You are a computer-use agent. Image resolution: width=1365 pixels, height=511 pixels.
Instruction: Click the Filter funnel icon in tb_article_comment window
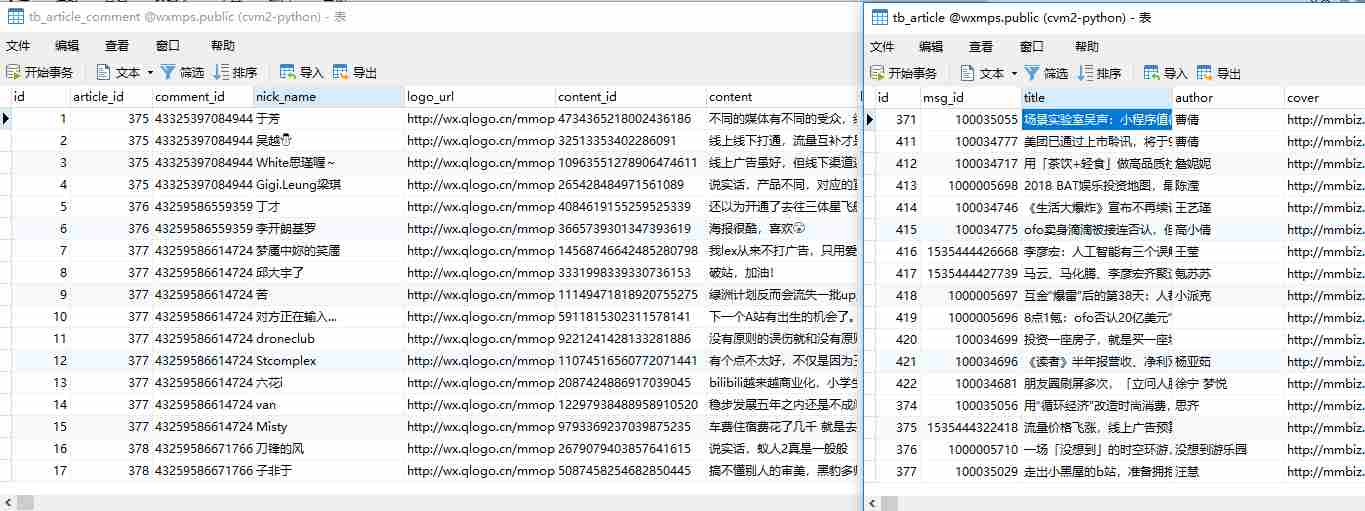coord(168,72)
